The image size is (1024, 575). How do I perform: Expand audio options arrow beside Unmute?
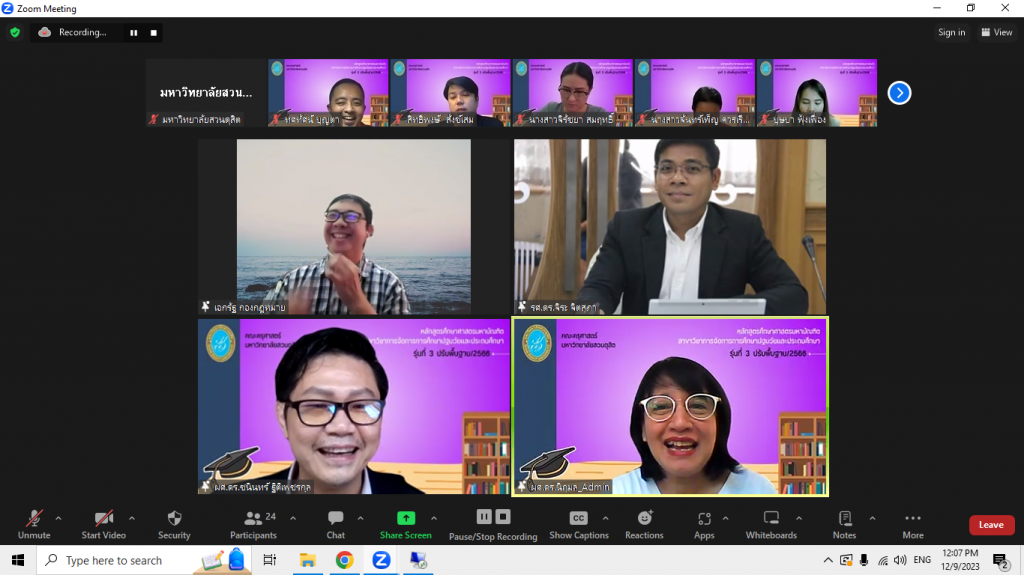click(x=58, y=518)
